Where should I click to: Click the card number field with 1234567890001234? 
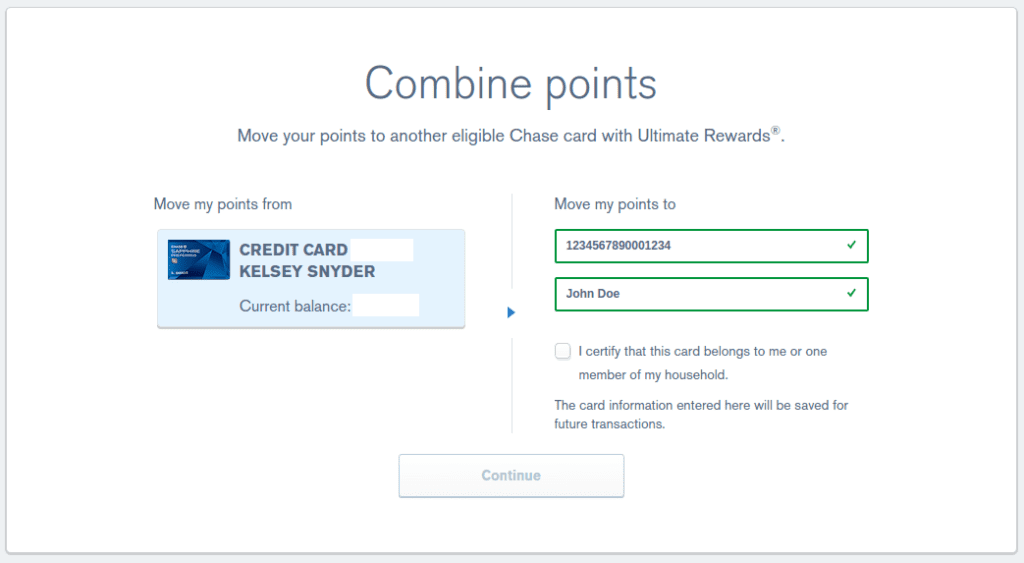click(x=700, y=246)
